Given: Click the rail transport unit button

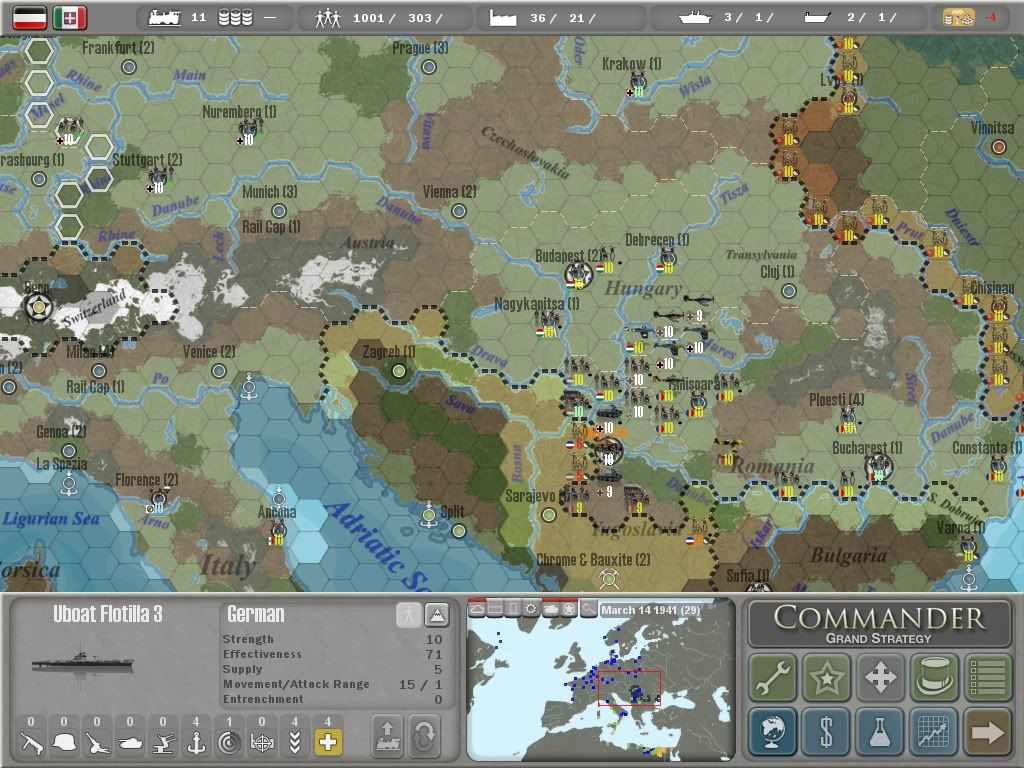Looking at the screenshot, I should pos(387,736).
